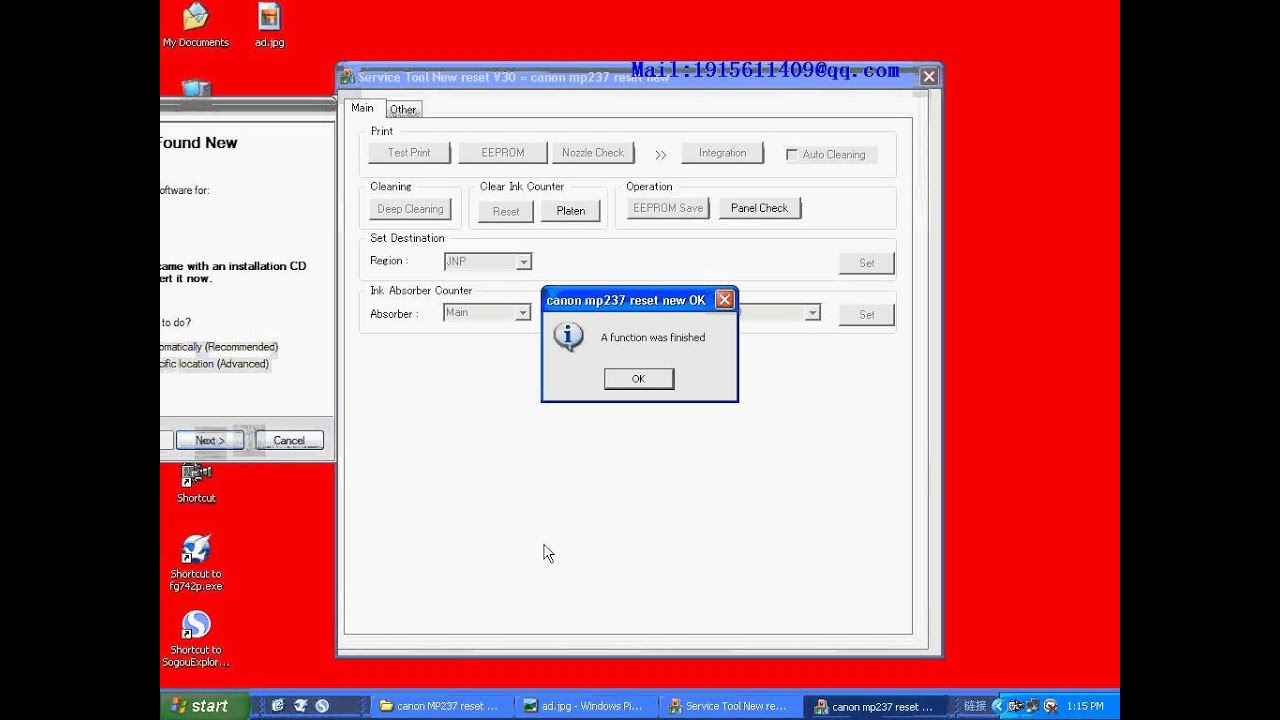Open the Shortcut to fg742p.exe icon
The height and width of the screenshot is (720, 1280).
tap(196, 563)
